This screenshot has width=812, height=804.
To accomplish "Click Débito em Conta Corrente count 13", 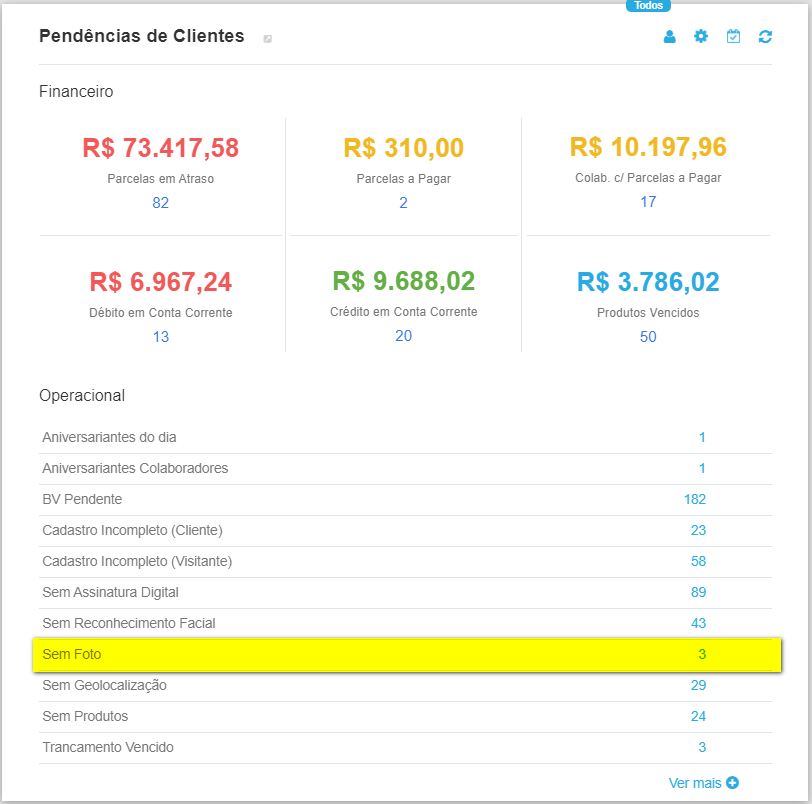I will pyautogui.click(x=161, y=337).
